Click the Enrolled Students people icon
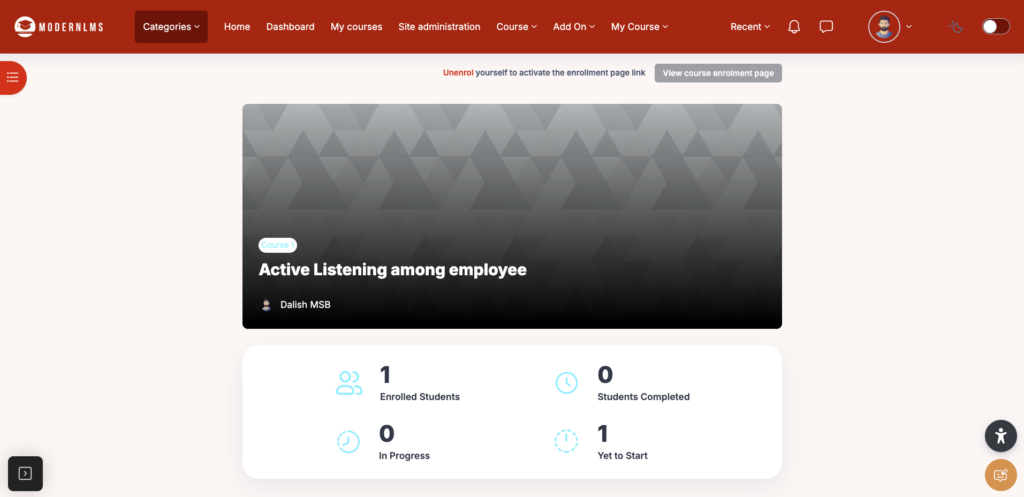This screenshot has width=1024, height=497. click(349, 383)
